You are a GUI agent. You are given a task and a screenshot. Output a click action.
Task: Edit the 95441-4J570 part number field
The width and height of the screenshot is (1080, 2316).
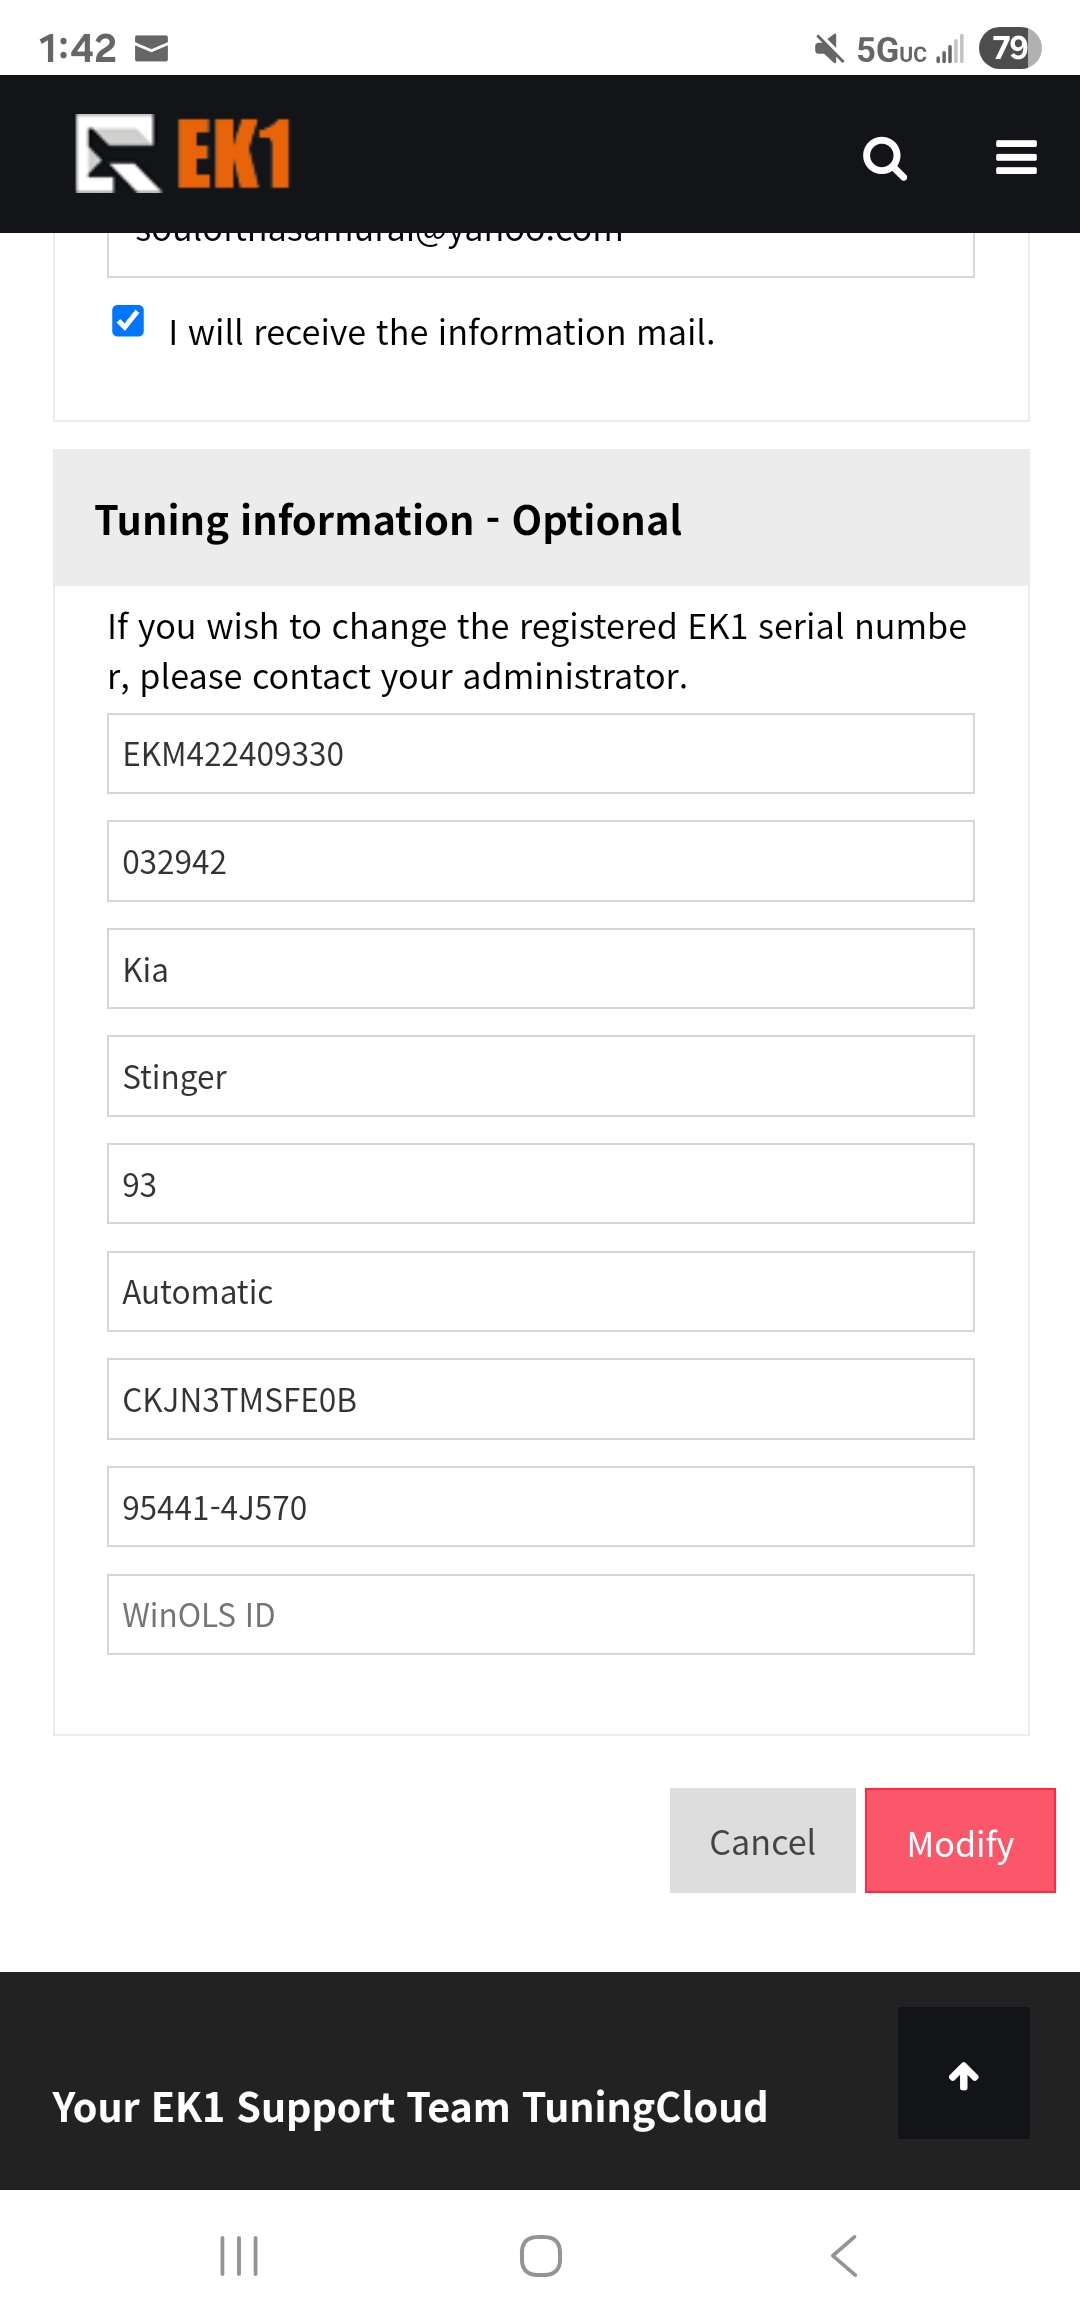(x=541, y=1507)
